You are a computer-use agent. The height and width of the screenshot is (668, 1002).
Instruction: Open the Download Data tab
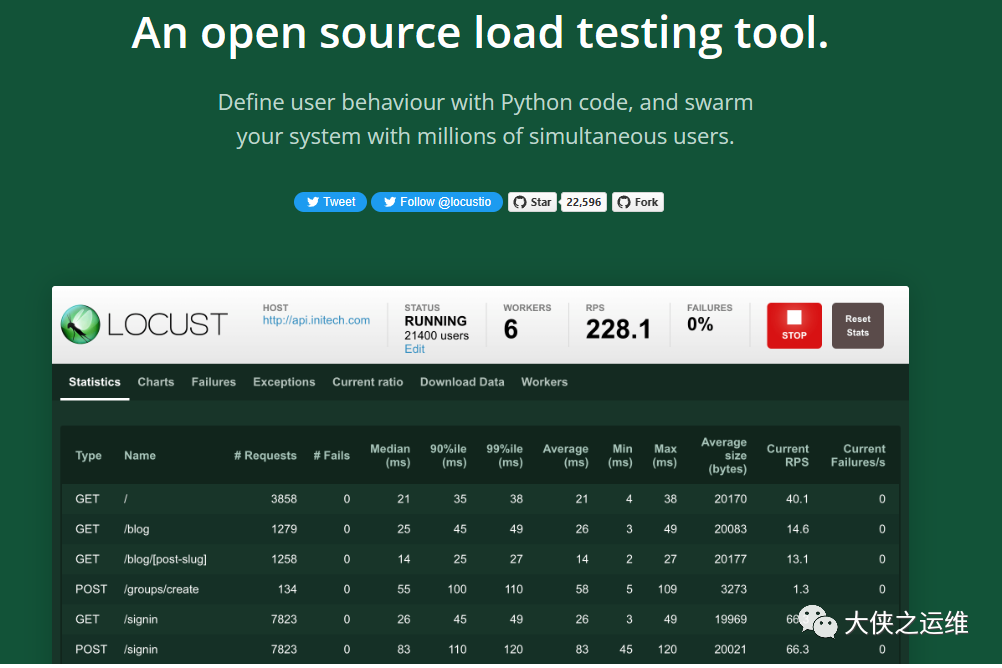click(462, 382)
